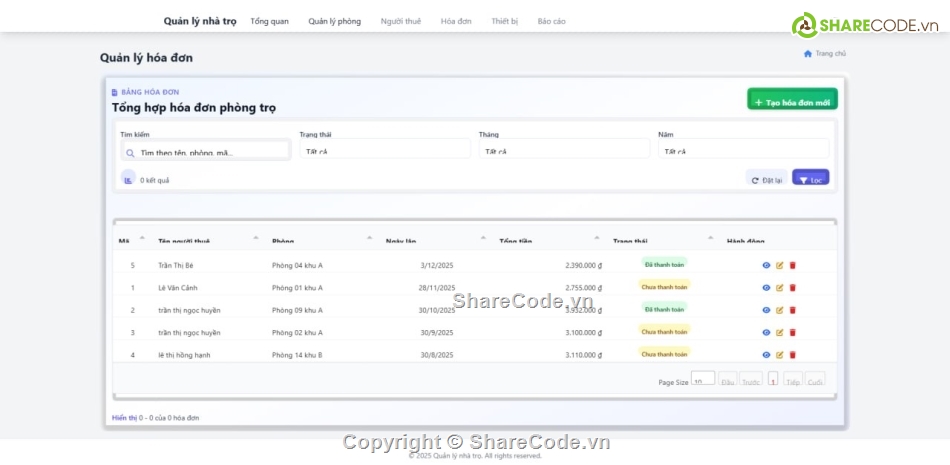Image resolution: width=950 pixels, height=465 pixels.
Task: Edit invoice of Trần Thị Bé
Action: tap(780, 265)
